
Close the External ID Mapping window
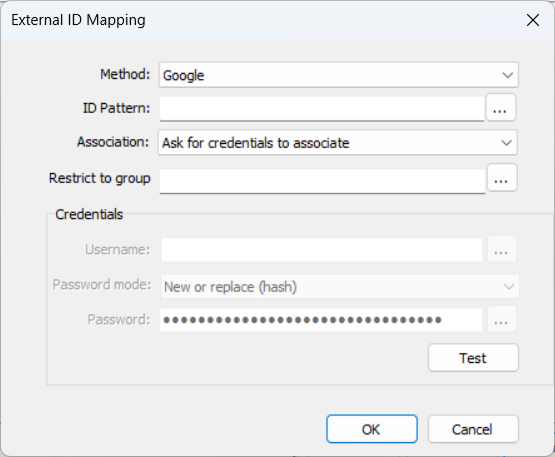pyautogui.click(x=533, y=20)
